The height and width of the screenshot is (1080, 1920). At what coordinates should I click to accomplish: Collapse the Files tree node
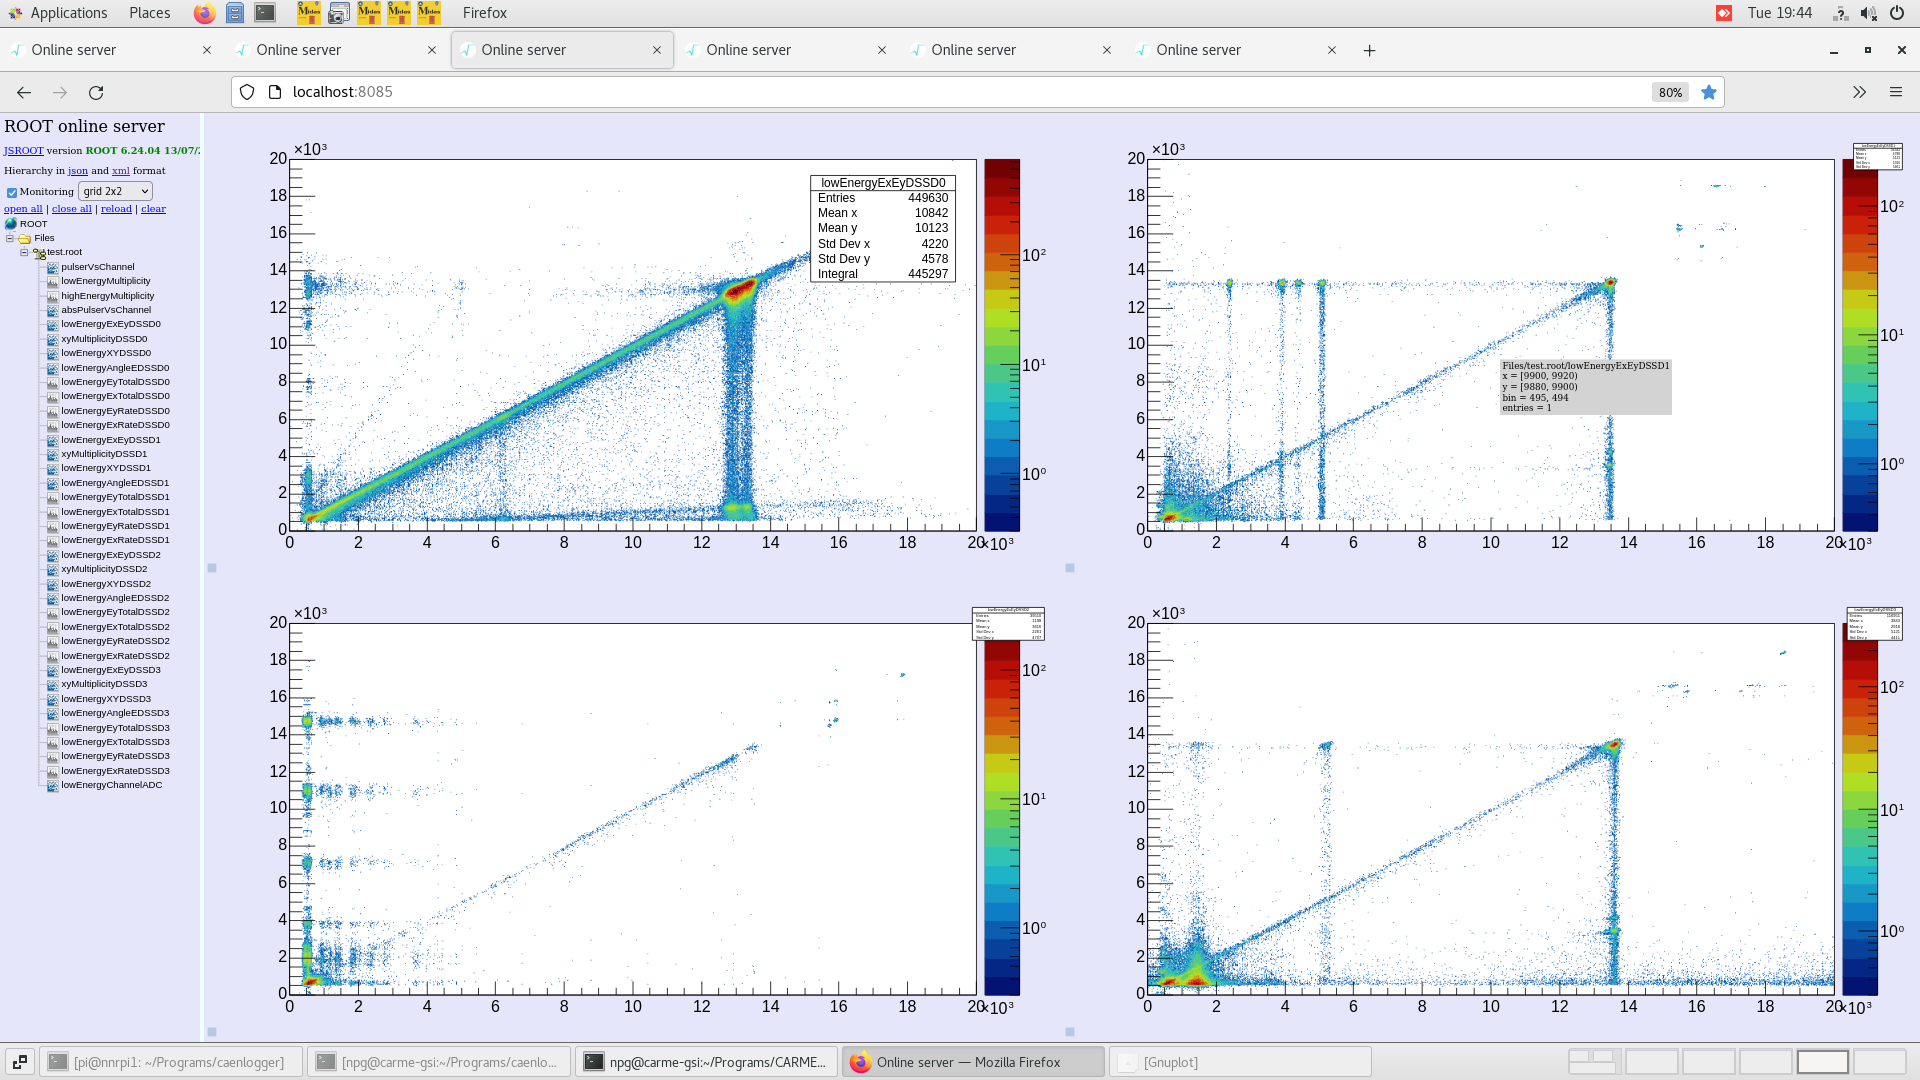pyautogui.click(x=10, y=238)
